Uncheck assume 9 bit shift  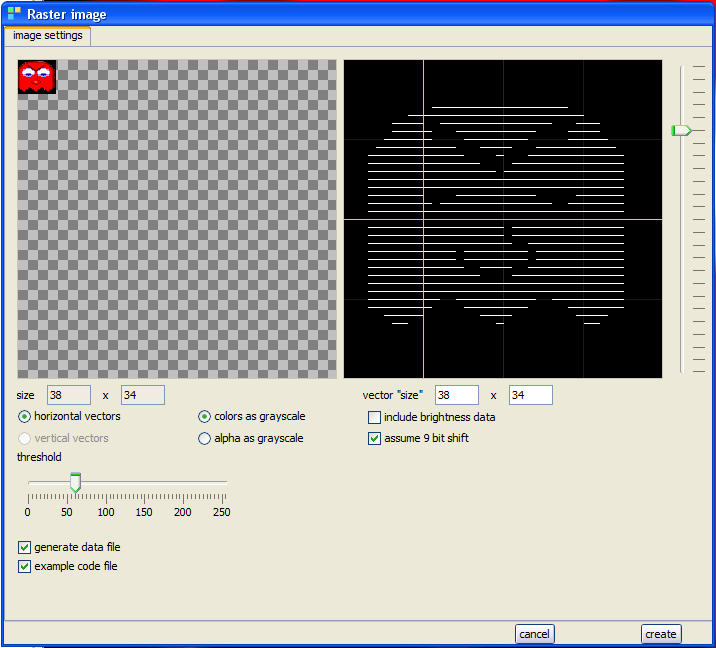[x=375, y=438]
